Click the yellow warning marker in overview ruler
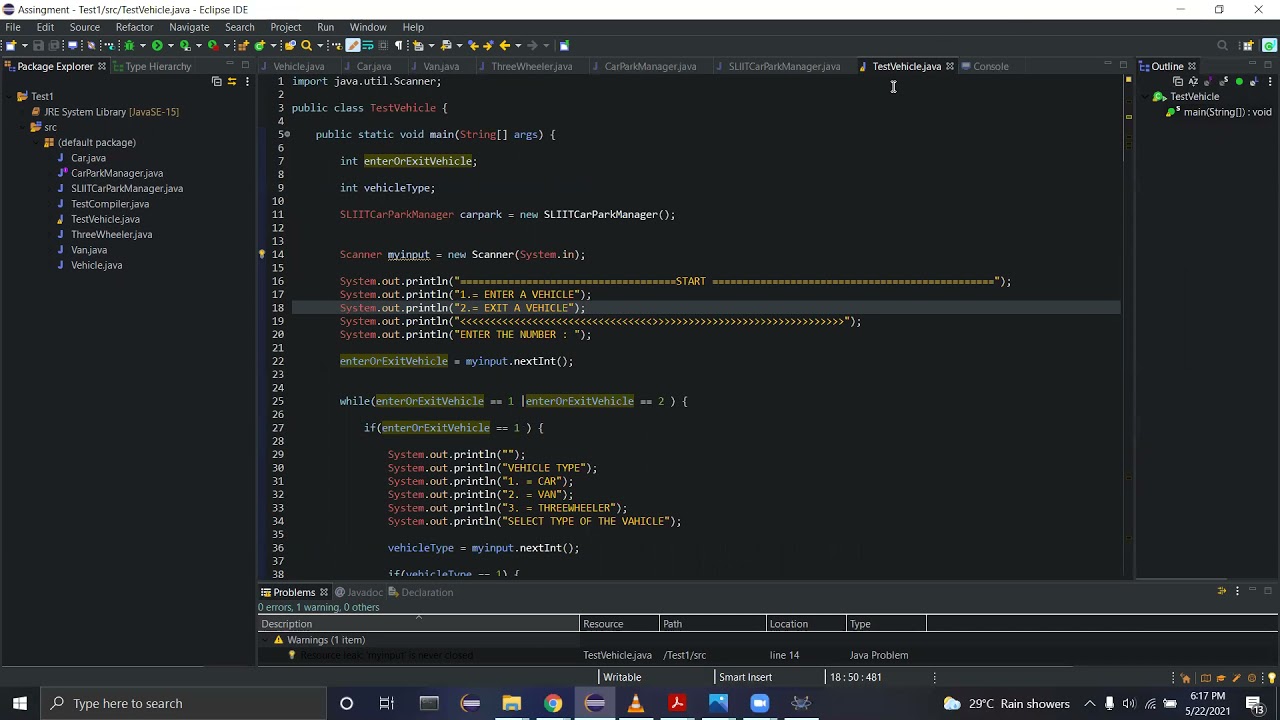 [x=1129, y=117]
